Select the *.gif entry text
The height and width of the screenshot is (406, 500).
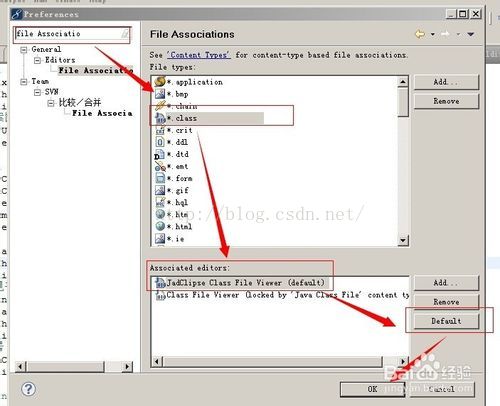point(178,190)
